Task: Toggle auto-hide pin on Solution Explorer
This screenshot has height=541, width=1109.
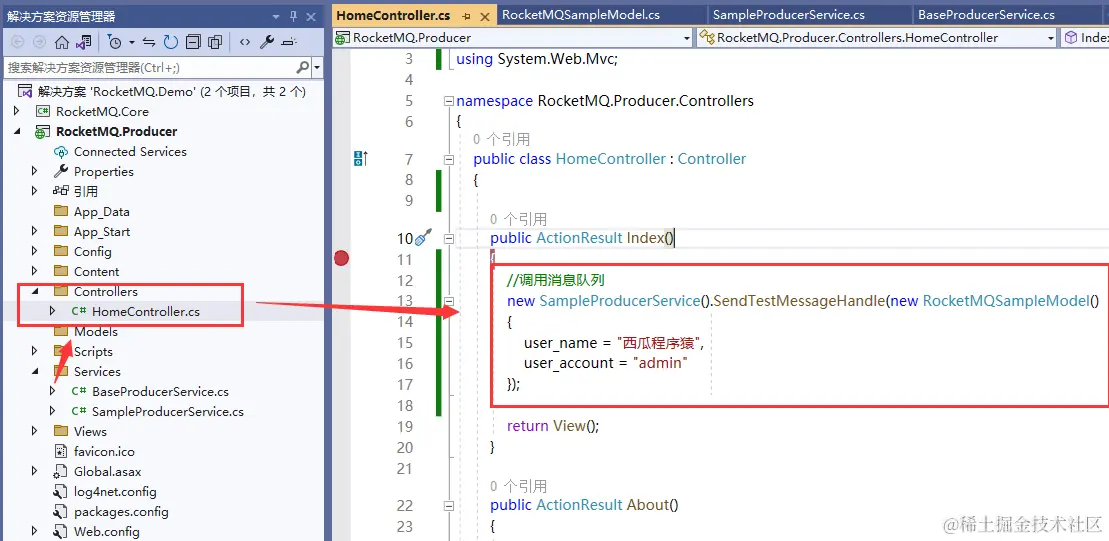Action: coord(294,16)
